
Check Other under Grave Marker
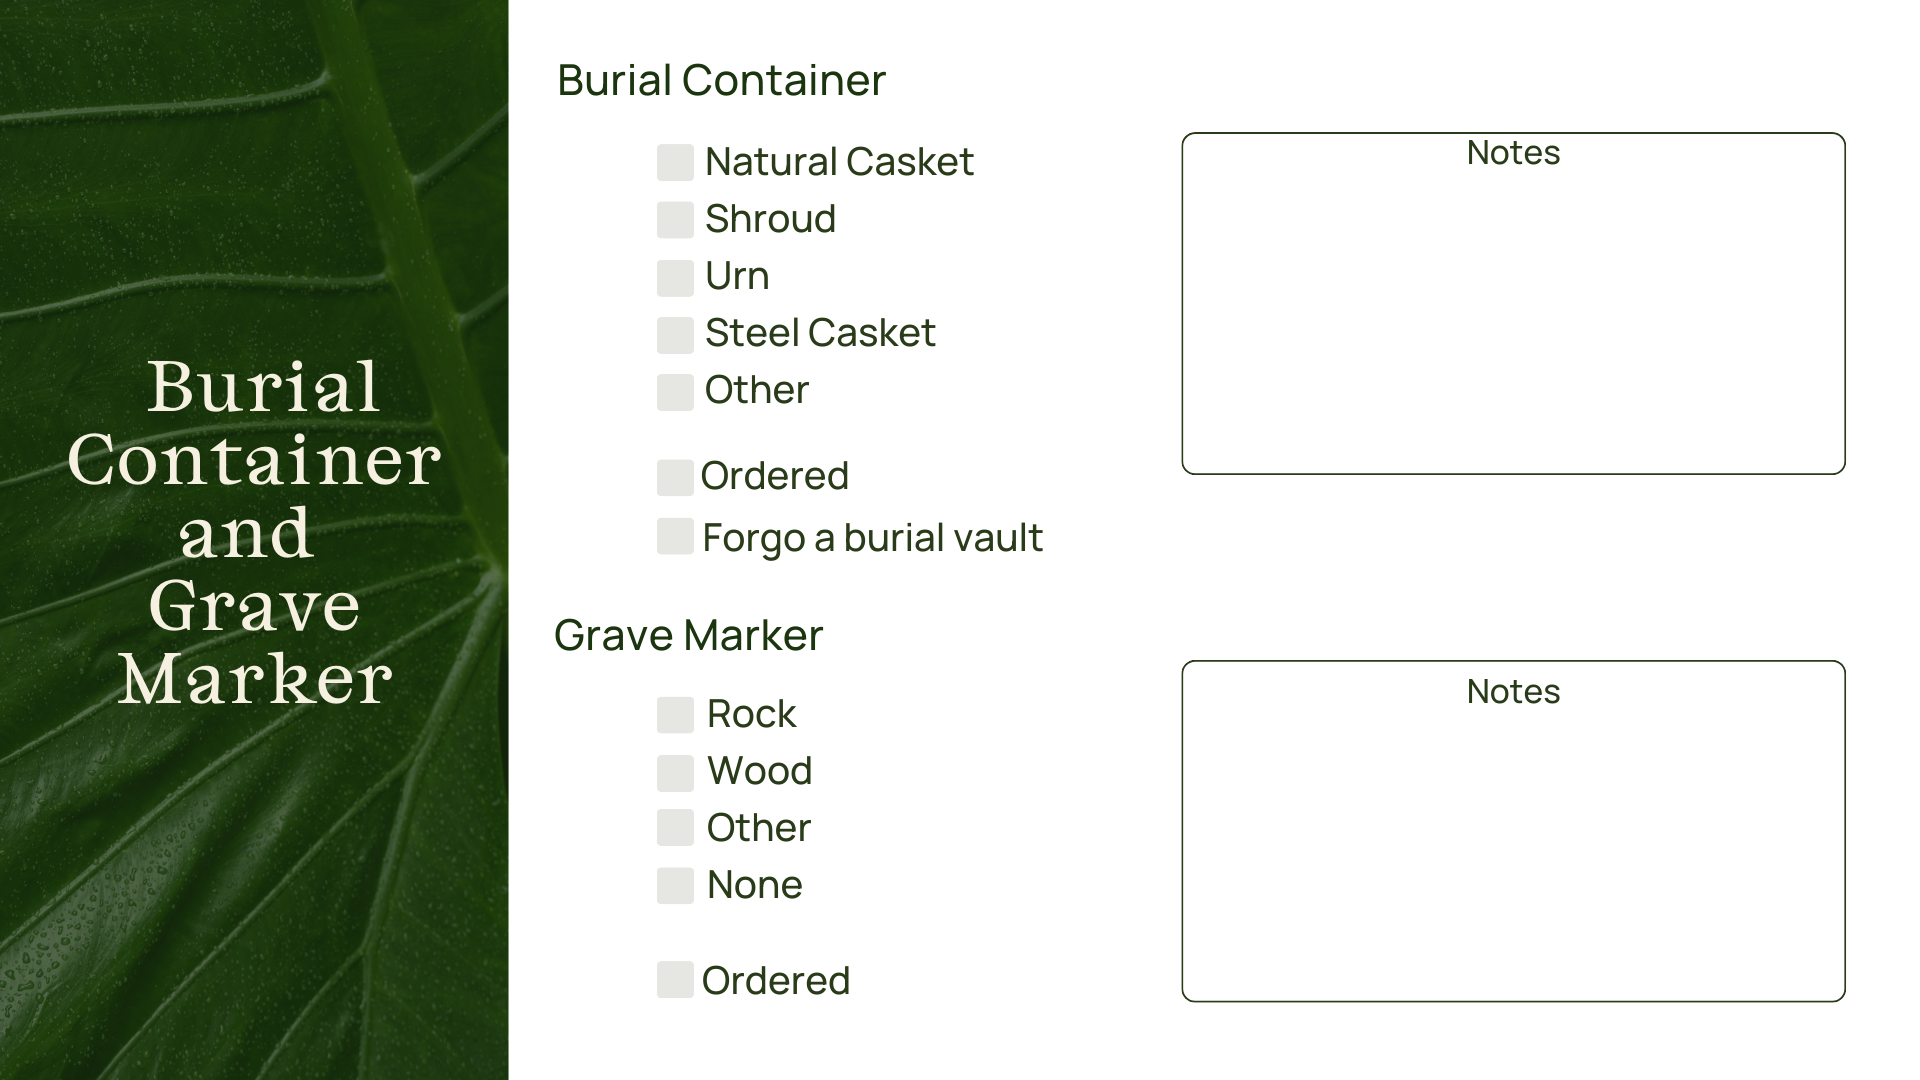pos(675,828)
